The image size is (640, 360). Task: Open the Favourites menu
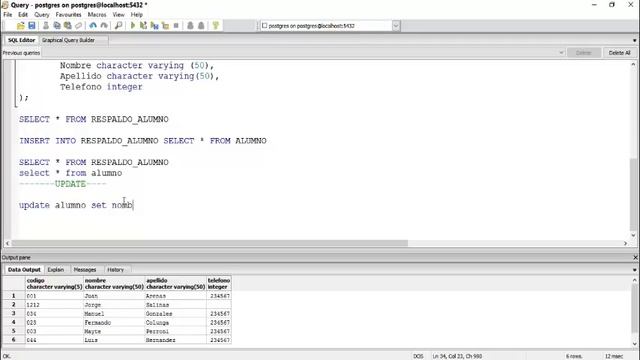click(69, 14)
